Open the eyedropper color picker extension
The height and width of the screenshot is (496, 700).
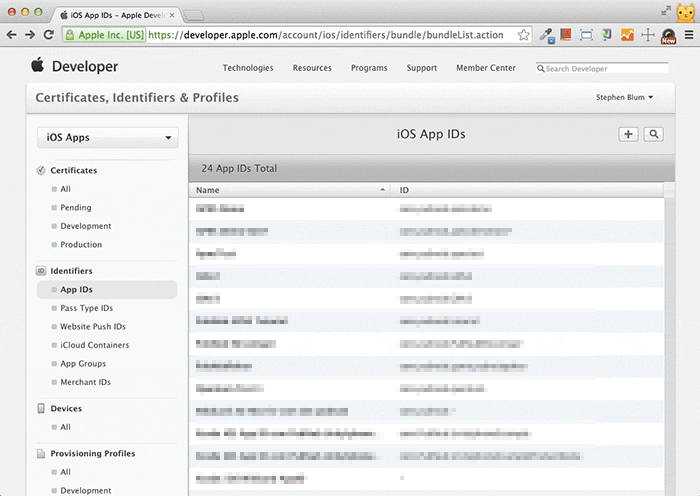click(547, 34)
